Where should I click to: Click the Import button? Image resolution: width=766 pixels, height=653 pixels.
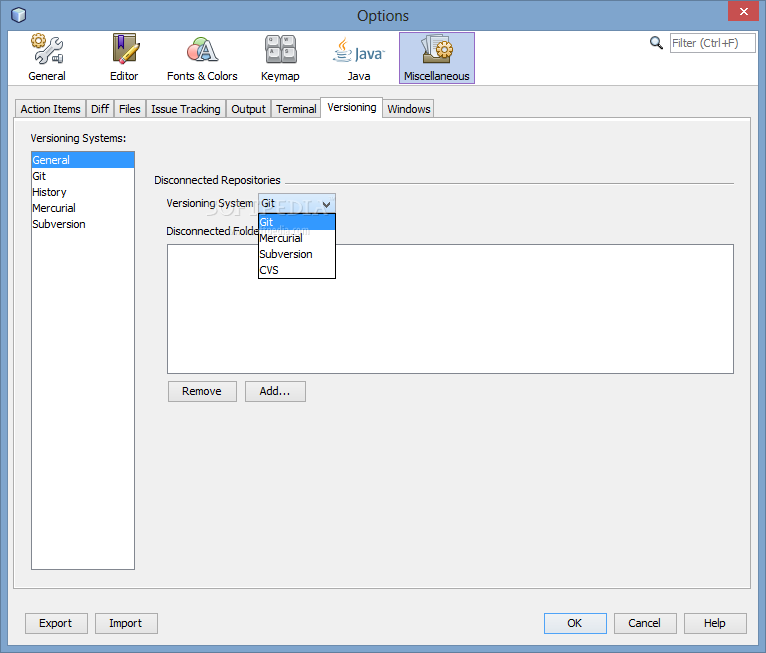126,623
